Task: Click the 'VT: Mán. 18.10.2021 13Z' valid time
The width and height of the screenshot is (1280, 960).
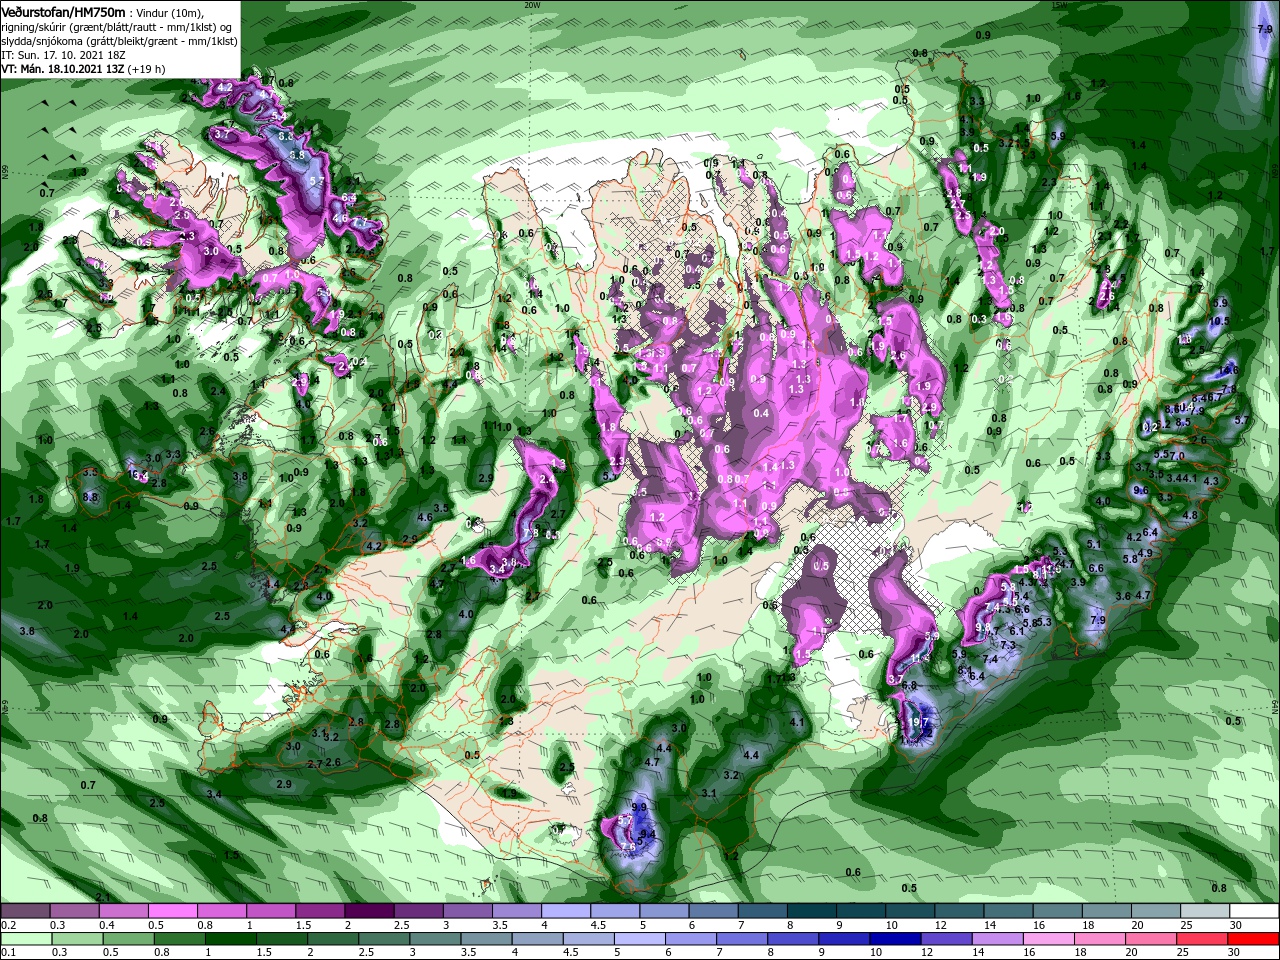Action: (62, 69)
